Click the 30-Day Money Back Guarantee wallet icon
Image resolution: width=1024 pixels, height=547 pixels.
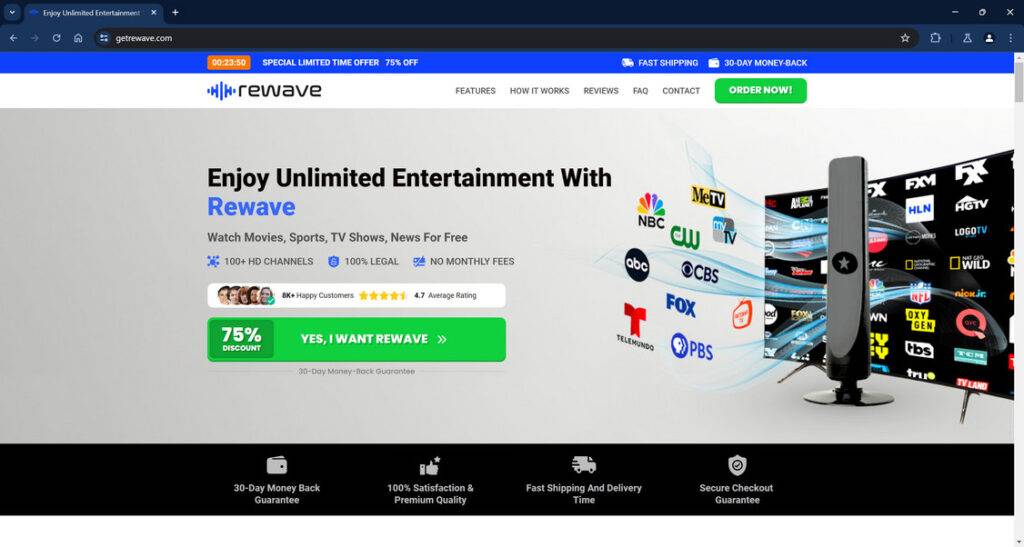[x=277, y=465]
